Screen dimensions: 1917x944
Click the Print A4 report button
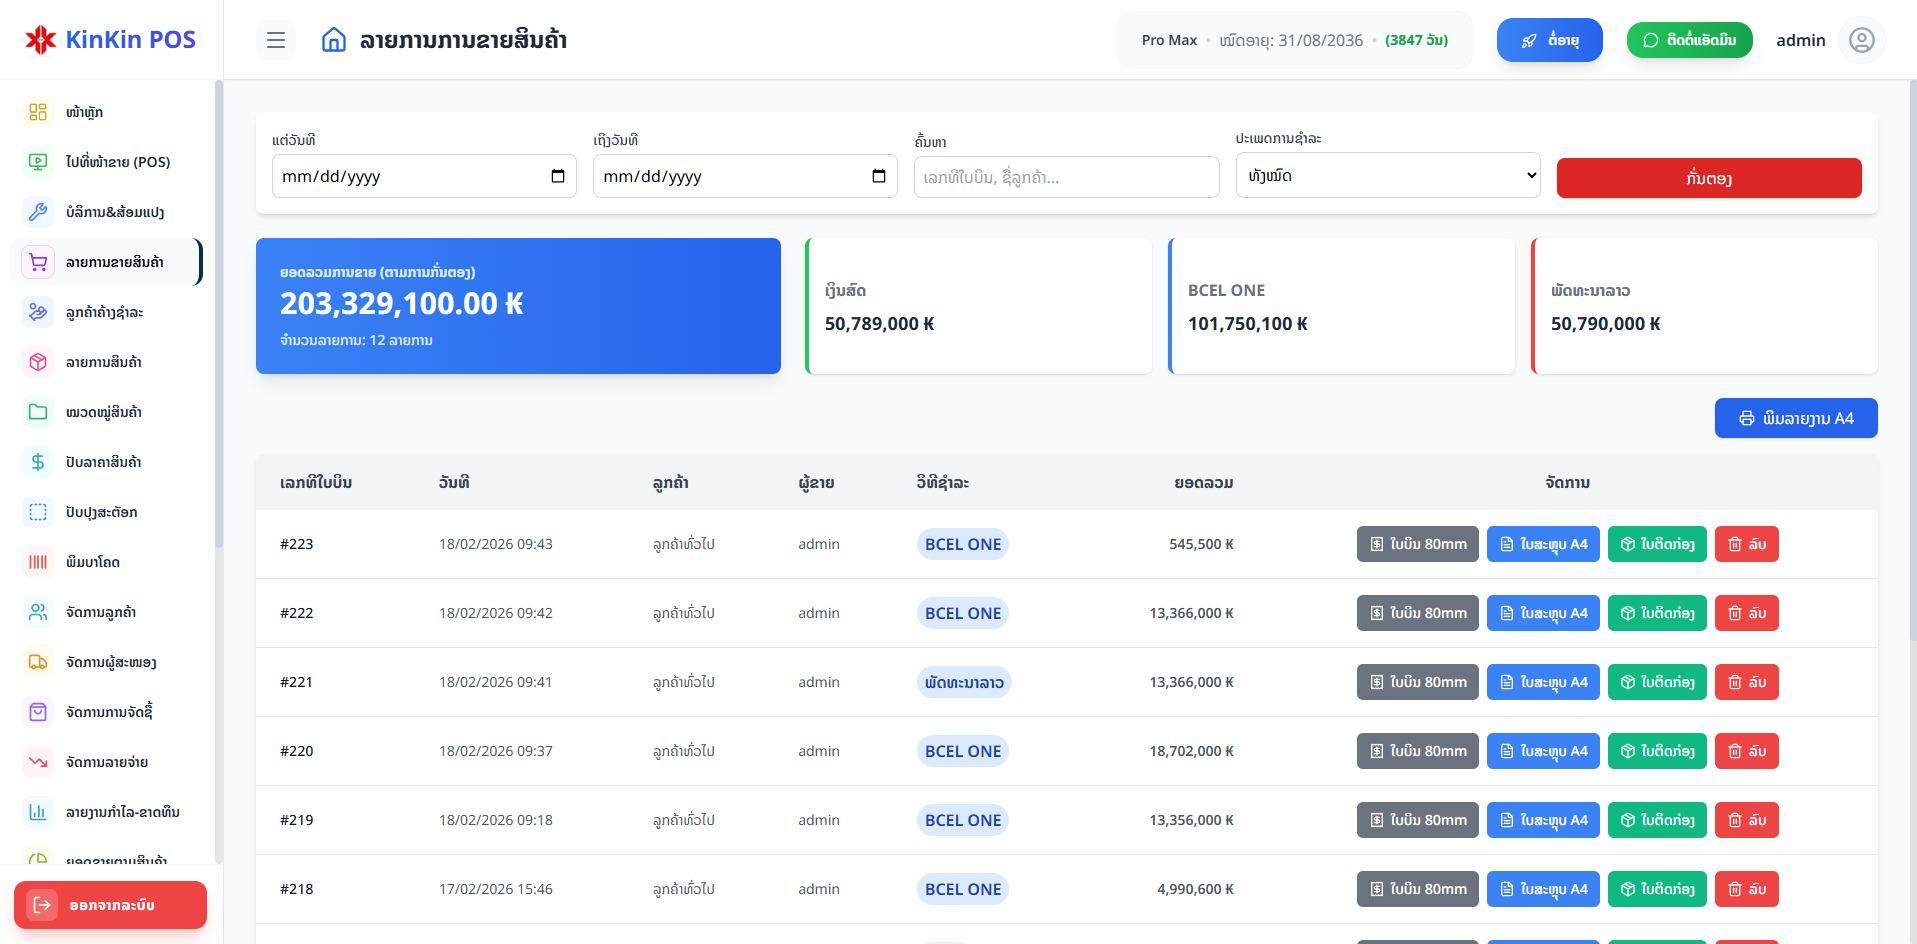[1795, 418]
